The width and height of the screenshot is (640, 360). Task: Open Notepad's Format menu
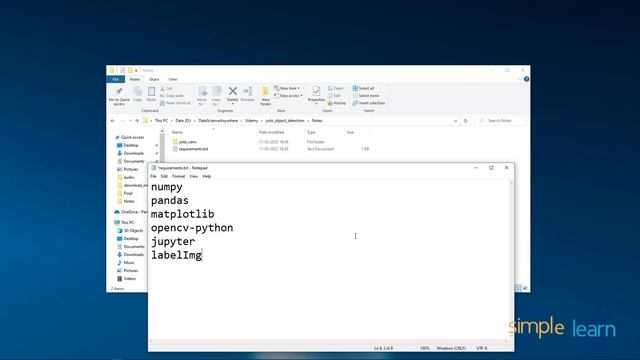[x=178, y=176]
